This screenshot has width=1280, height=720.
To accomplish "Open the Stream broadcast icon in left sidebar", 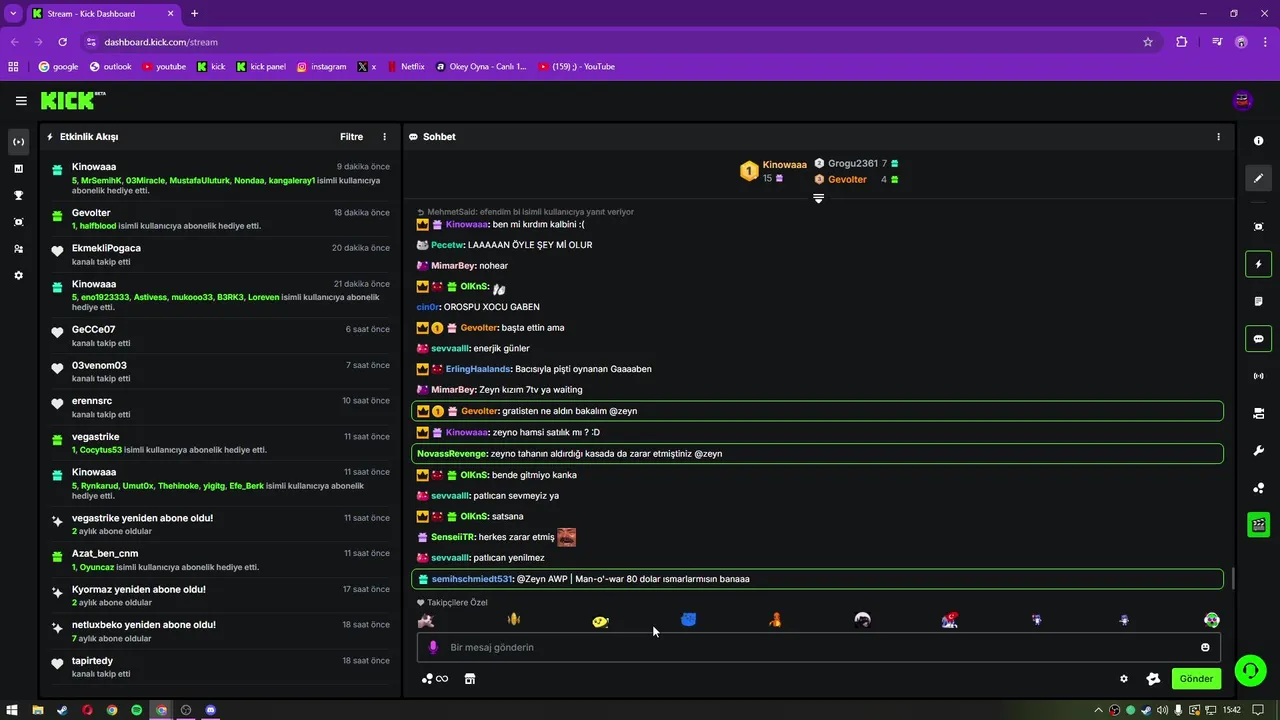I will [x=18, y=142].
